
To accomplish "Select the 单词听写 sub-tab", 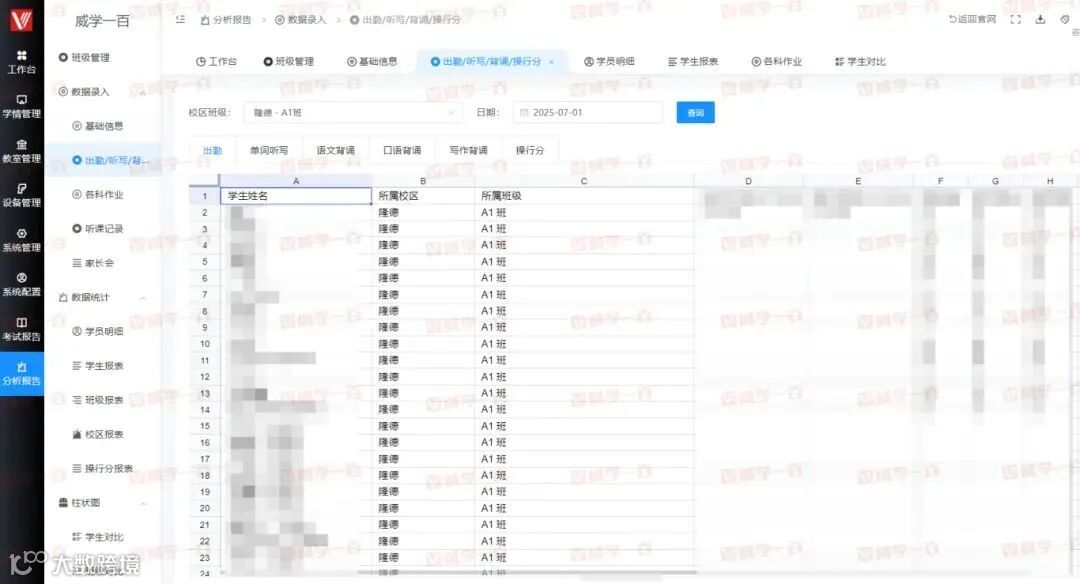I will (269, 150).
